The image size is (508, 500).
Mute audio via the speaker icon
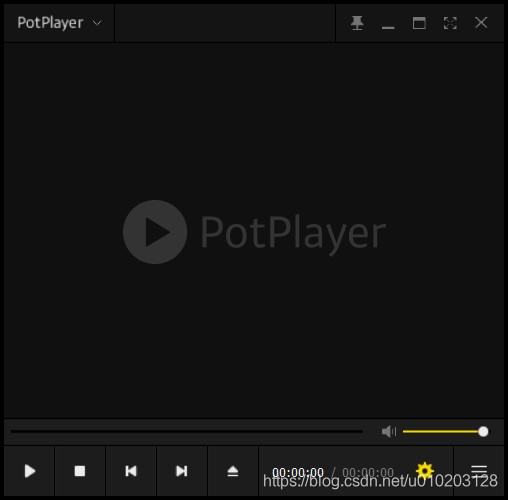(x=389, y=431)
